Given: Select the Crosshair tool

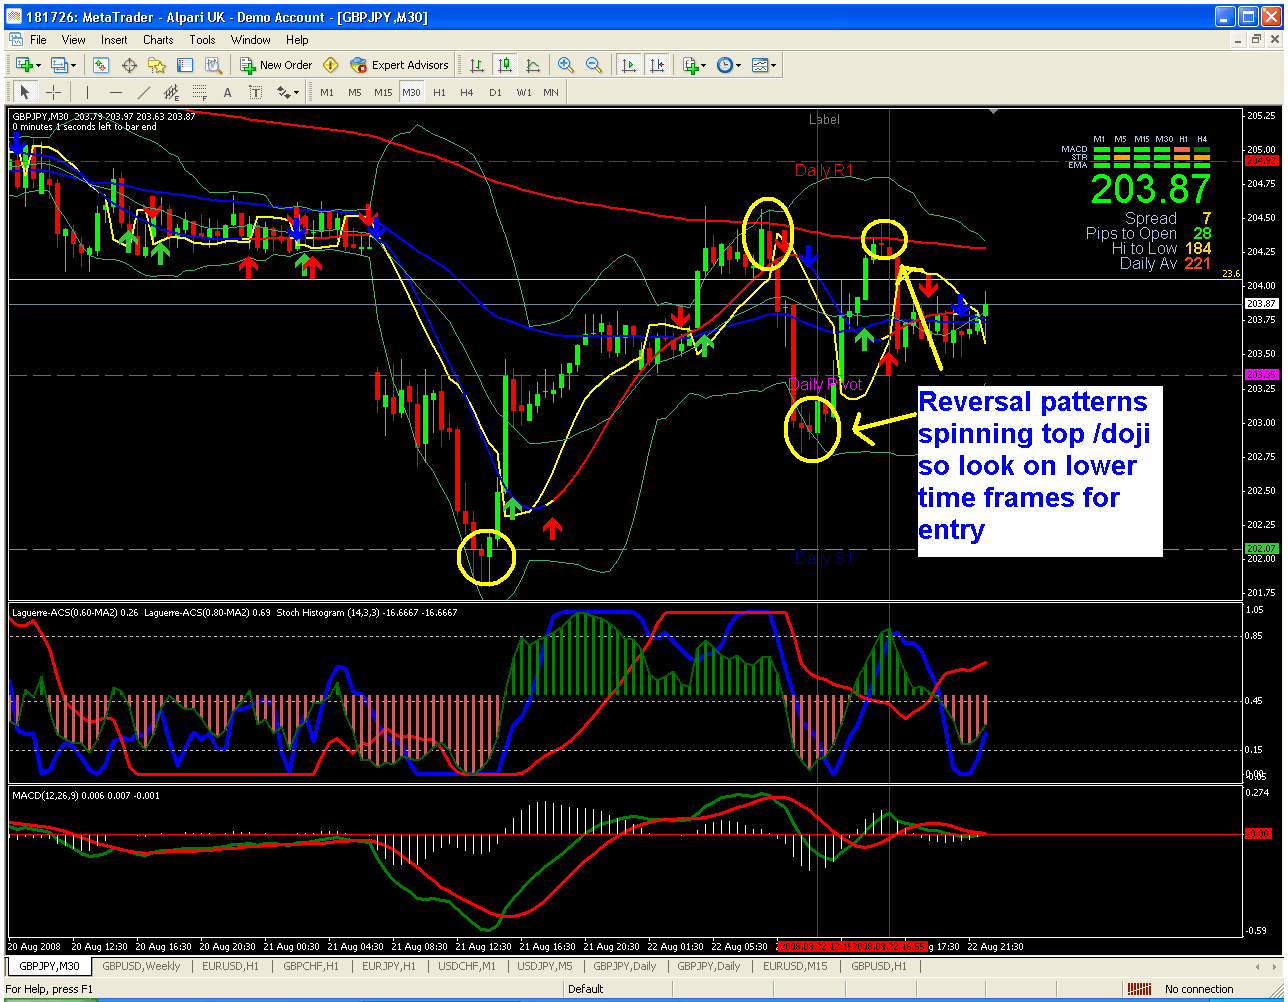Looking at the screenshot, I should (53, 92).
